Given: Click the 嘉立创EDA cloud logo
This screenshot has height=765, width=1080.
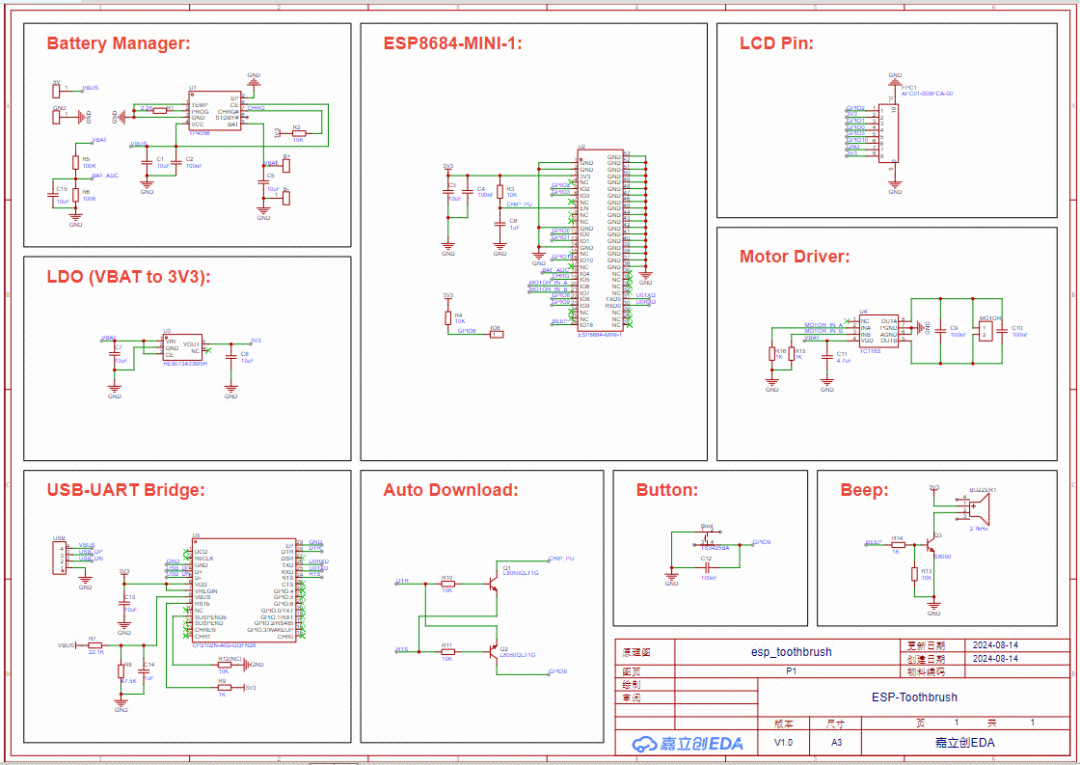Looking at the screenshot, I should (687, 743).
